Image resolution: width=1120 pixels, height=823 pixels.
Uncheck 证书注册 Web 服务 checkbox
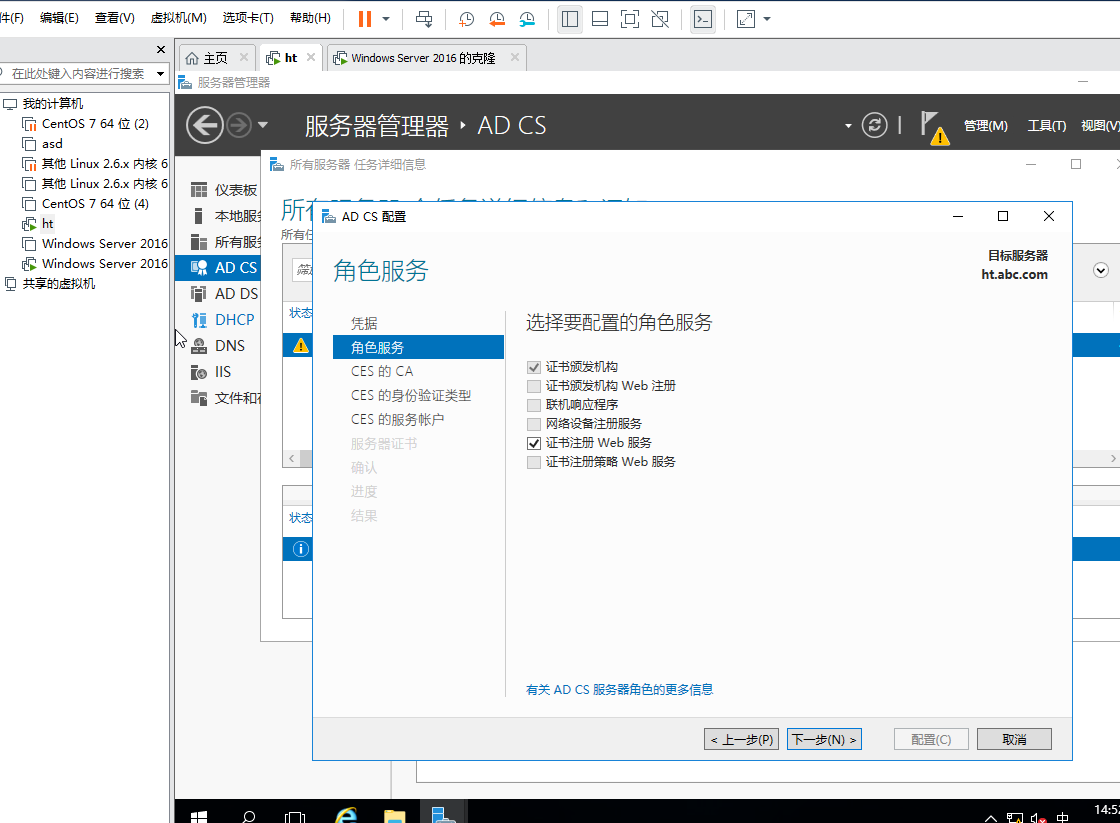(x=534, y=444)
